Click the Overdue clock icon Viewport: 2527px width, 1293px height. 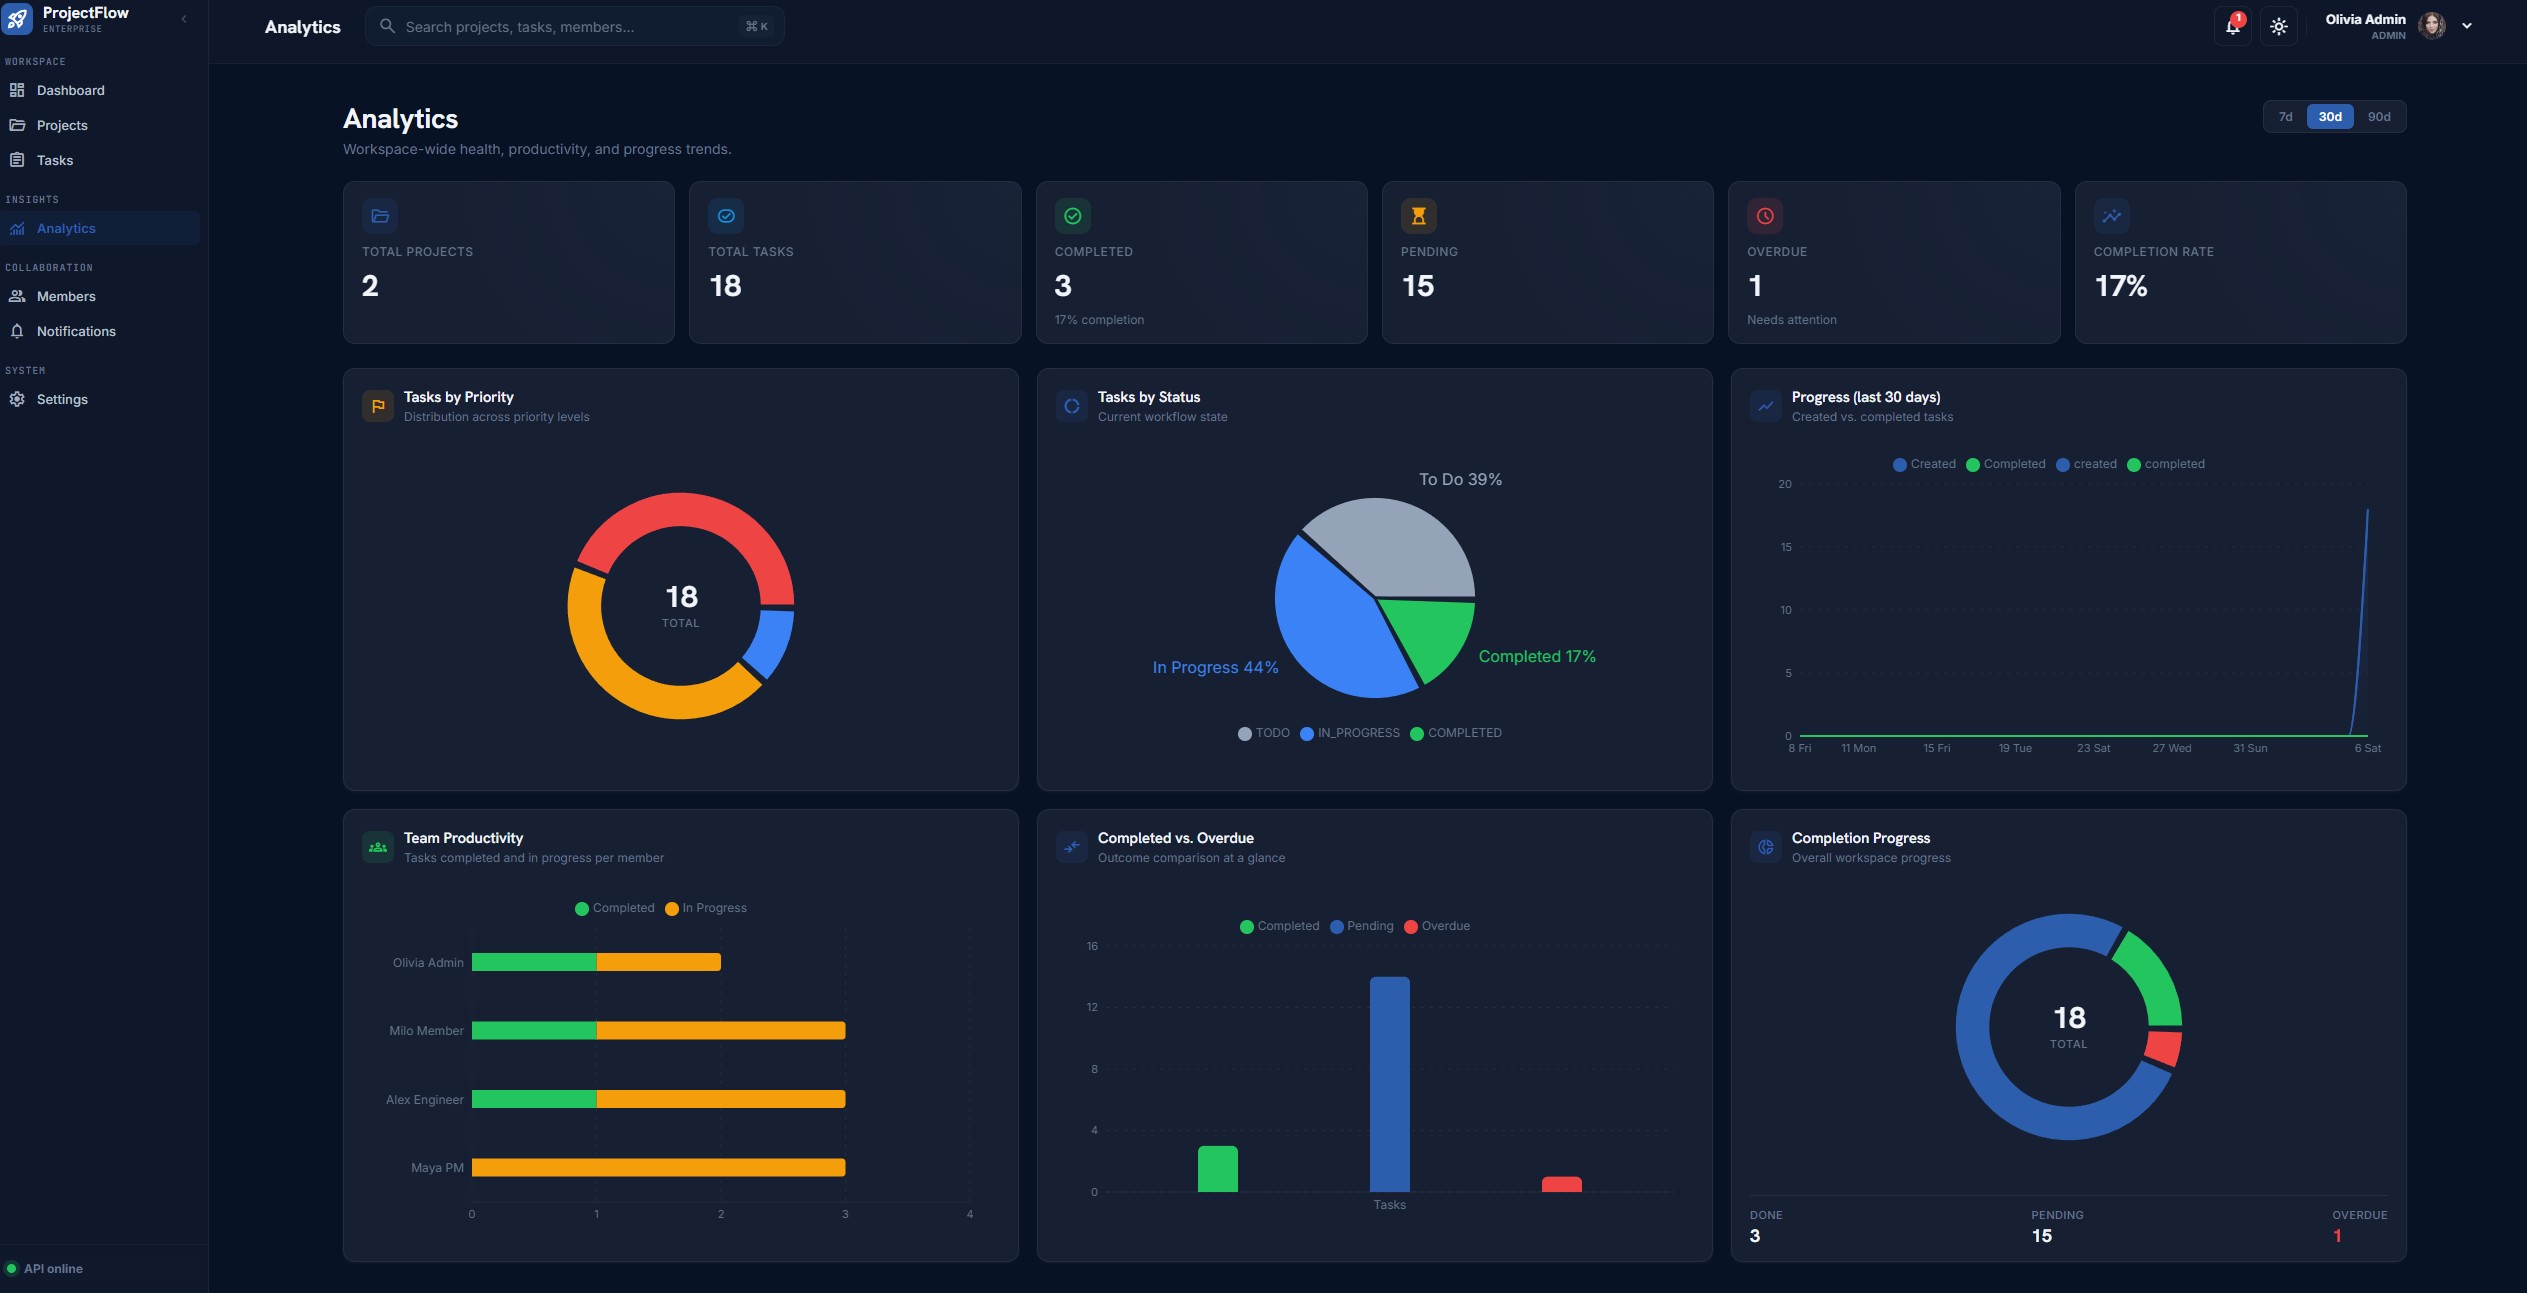pyautogui.click(x=1765, y=216)
